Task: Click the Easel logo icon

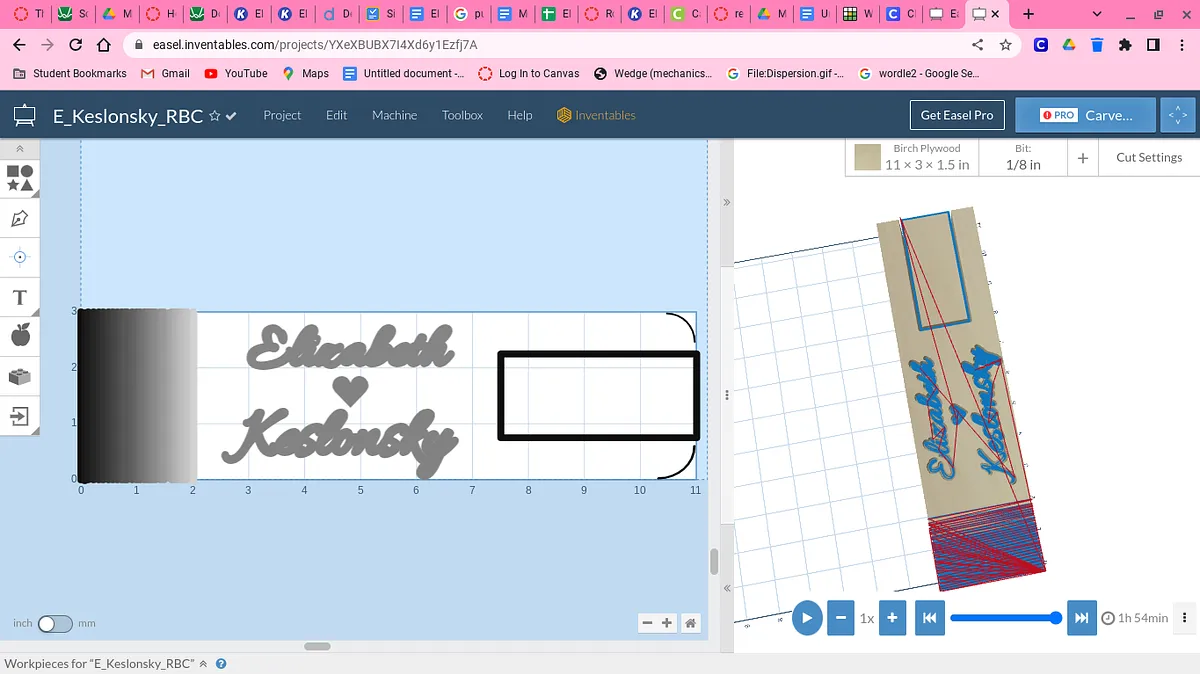Action: point(25,116)
